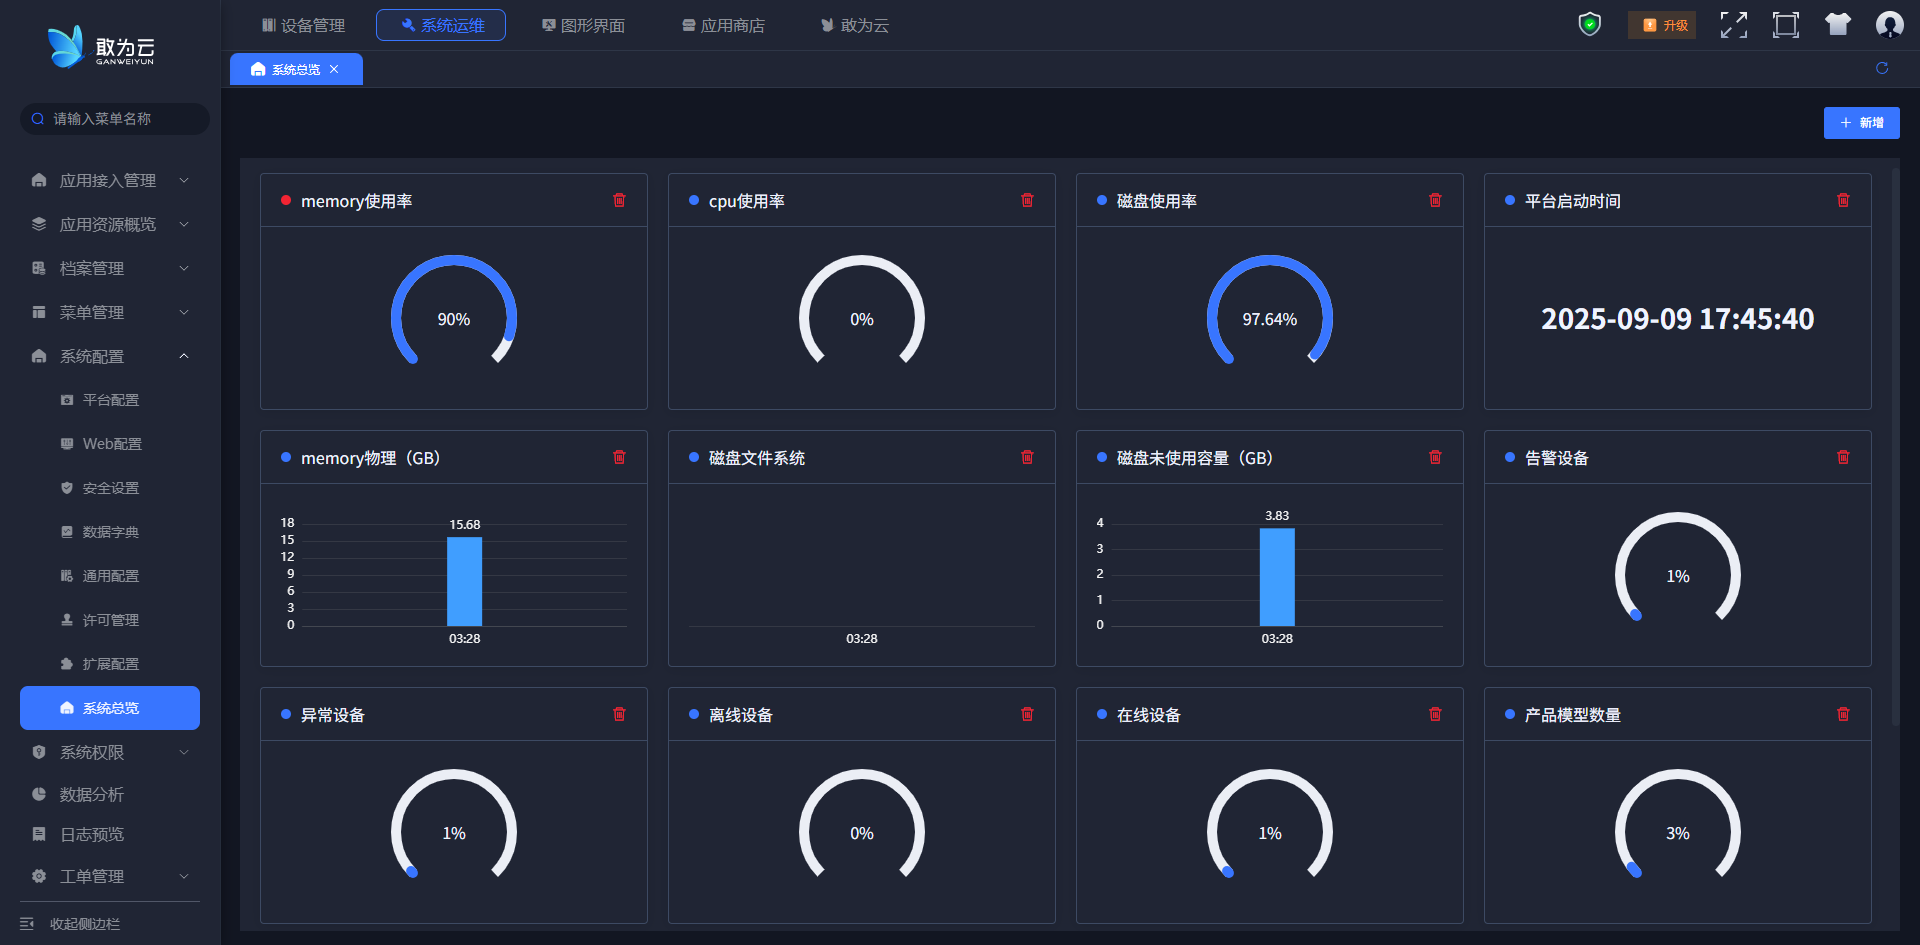The image size is (1920, 945).
Task: Select 系统总览 in the sidebar
Action: point(110,708)
